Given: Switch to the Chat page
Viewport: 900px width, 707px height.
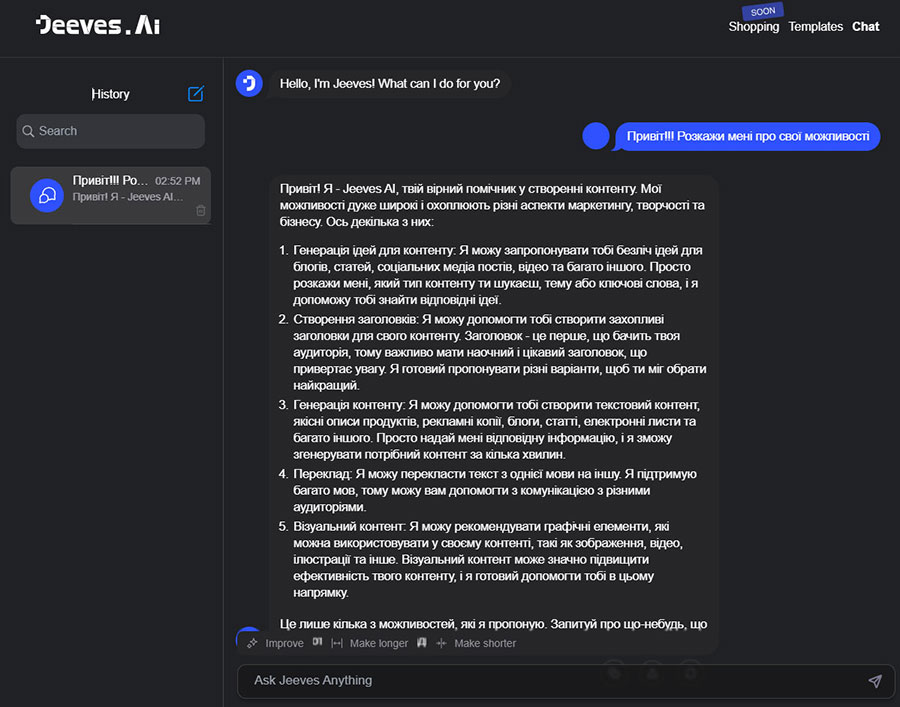Looking at the screenshot, I should (x=866, y=26).
